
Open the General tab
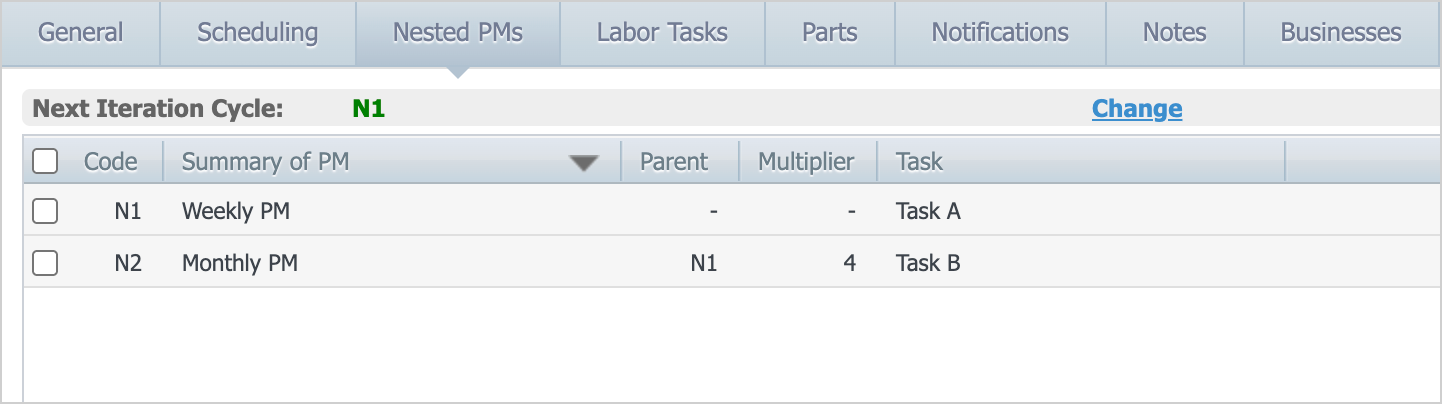click(80, 33)
